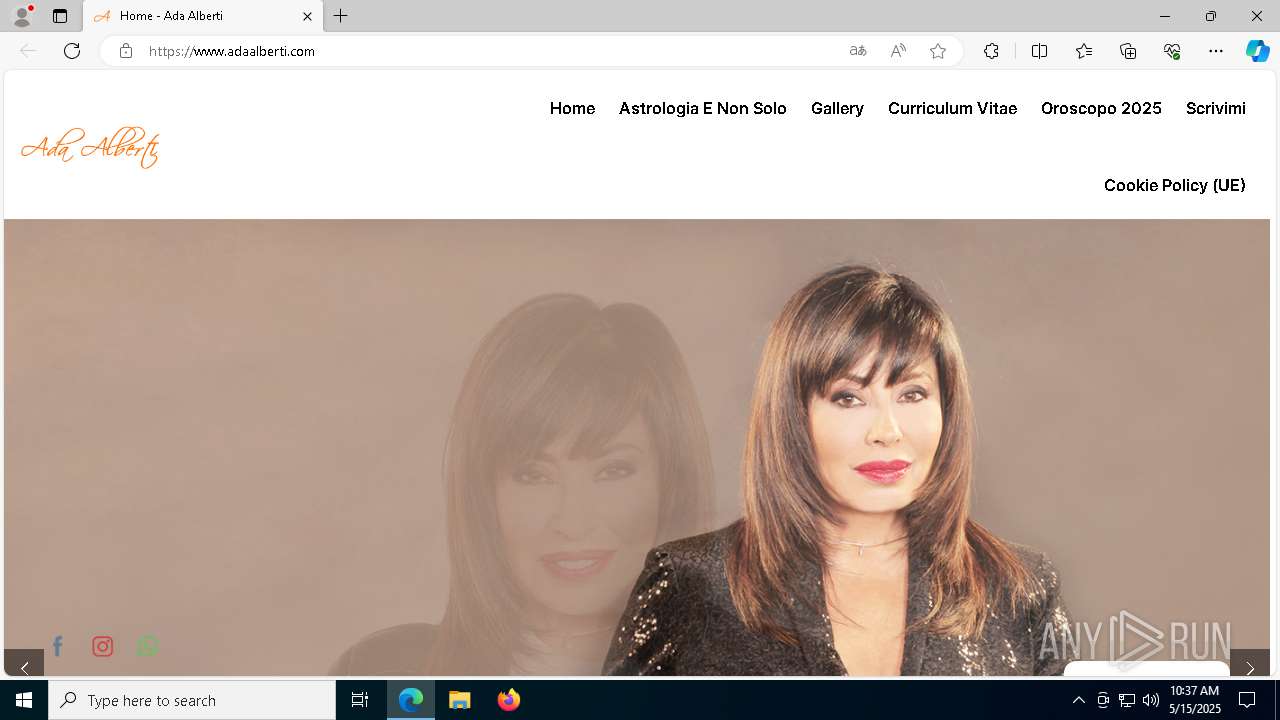Open Astrologia E Non Solo page
Image resolution: width=1280 pixels, height=720 pixels.
[703, 108]
